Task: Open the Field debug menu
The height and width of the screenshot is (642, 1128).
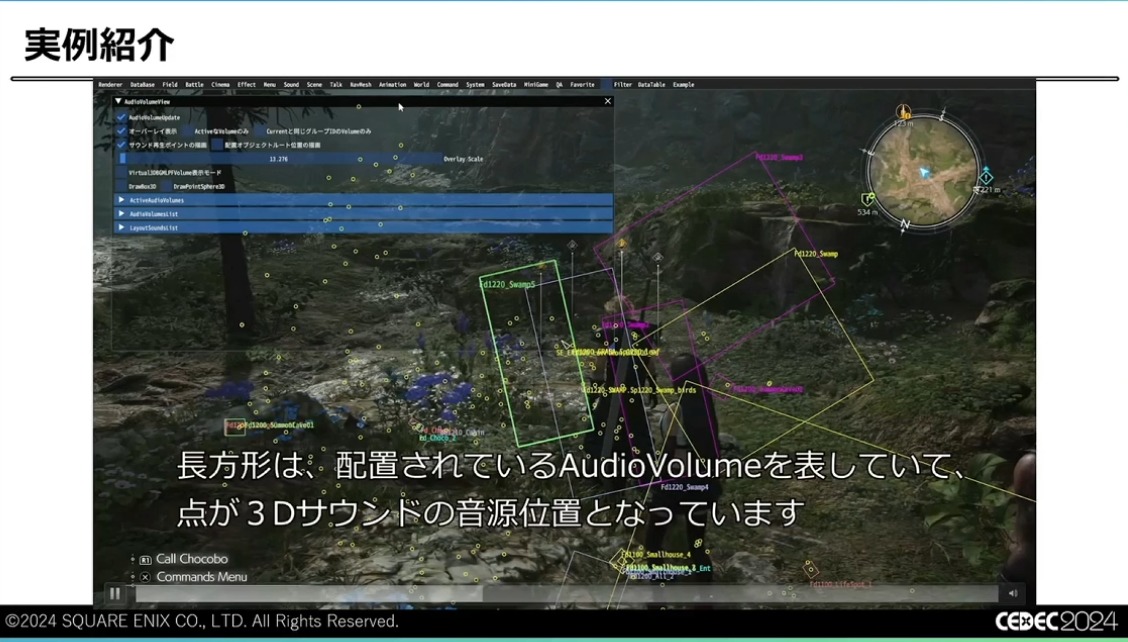Action: (x=170, y=85)
